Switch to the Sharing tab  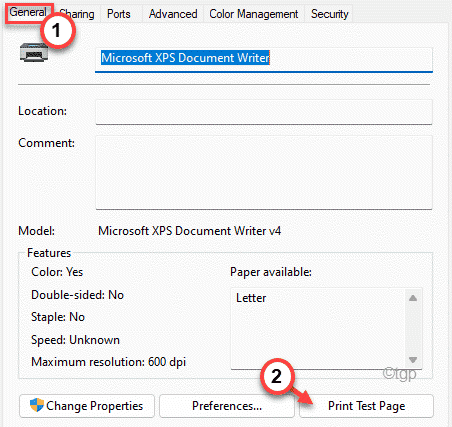click(x=77, y=14)
